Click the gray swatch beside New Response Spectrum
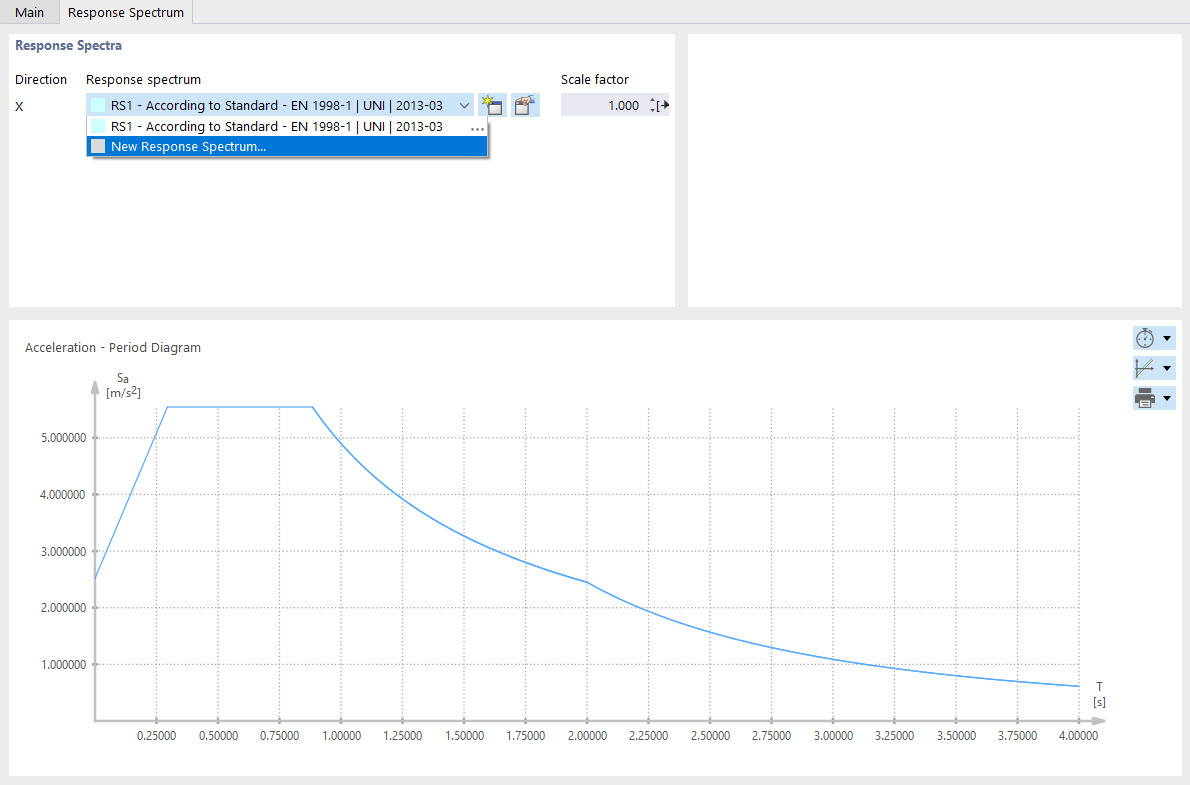 click(x=98, y=147)
